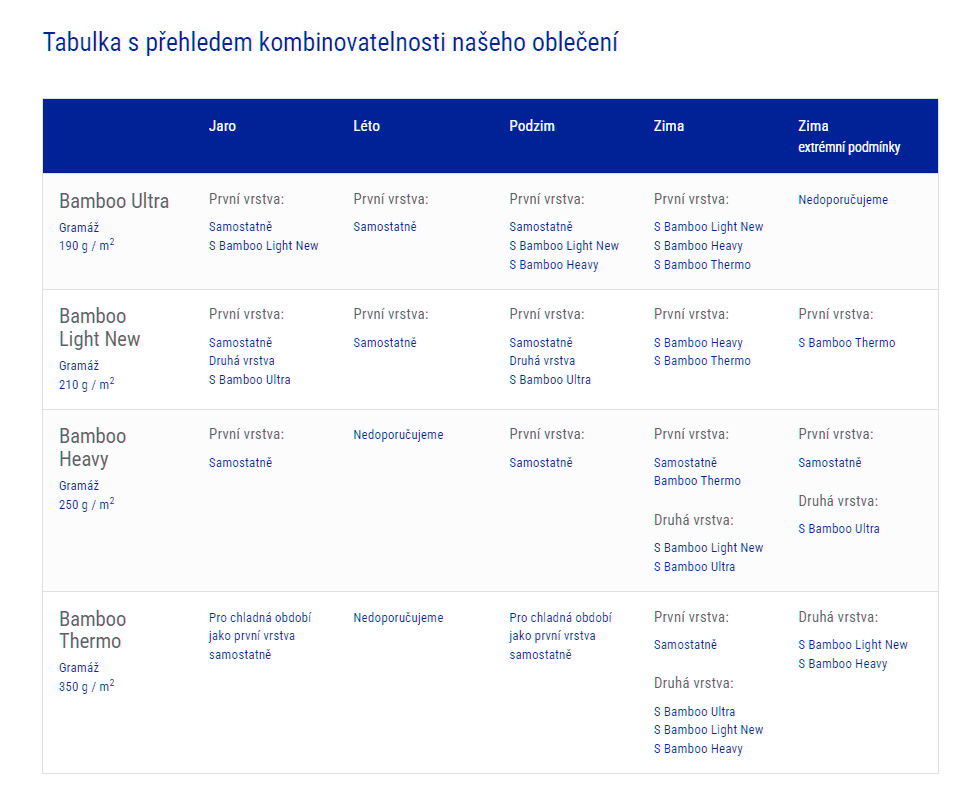Screen dimensions: 979x810
Task: Click the 'extrémní podmínky' header subtitle
Action: (849, 147)
